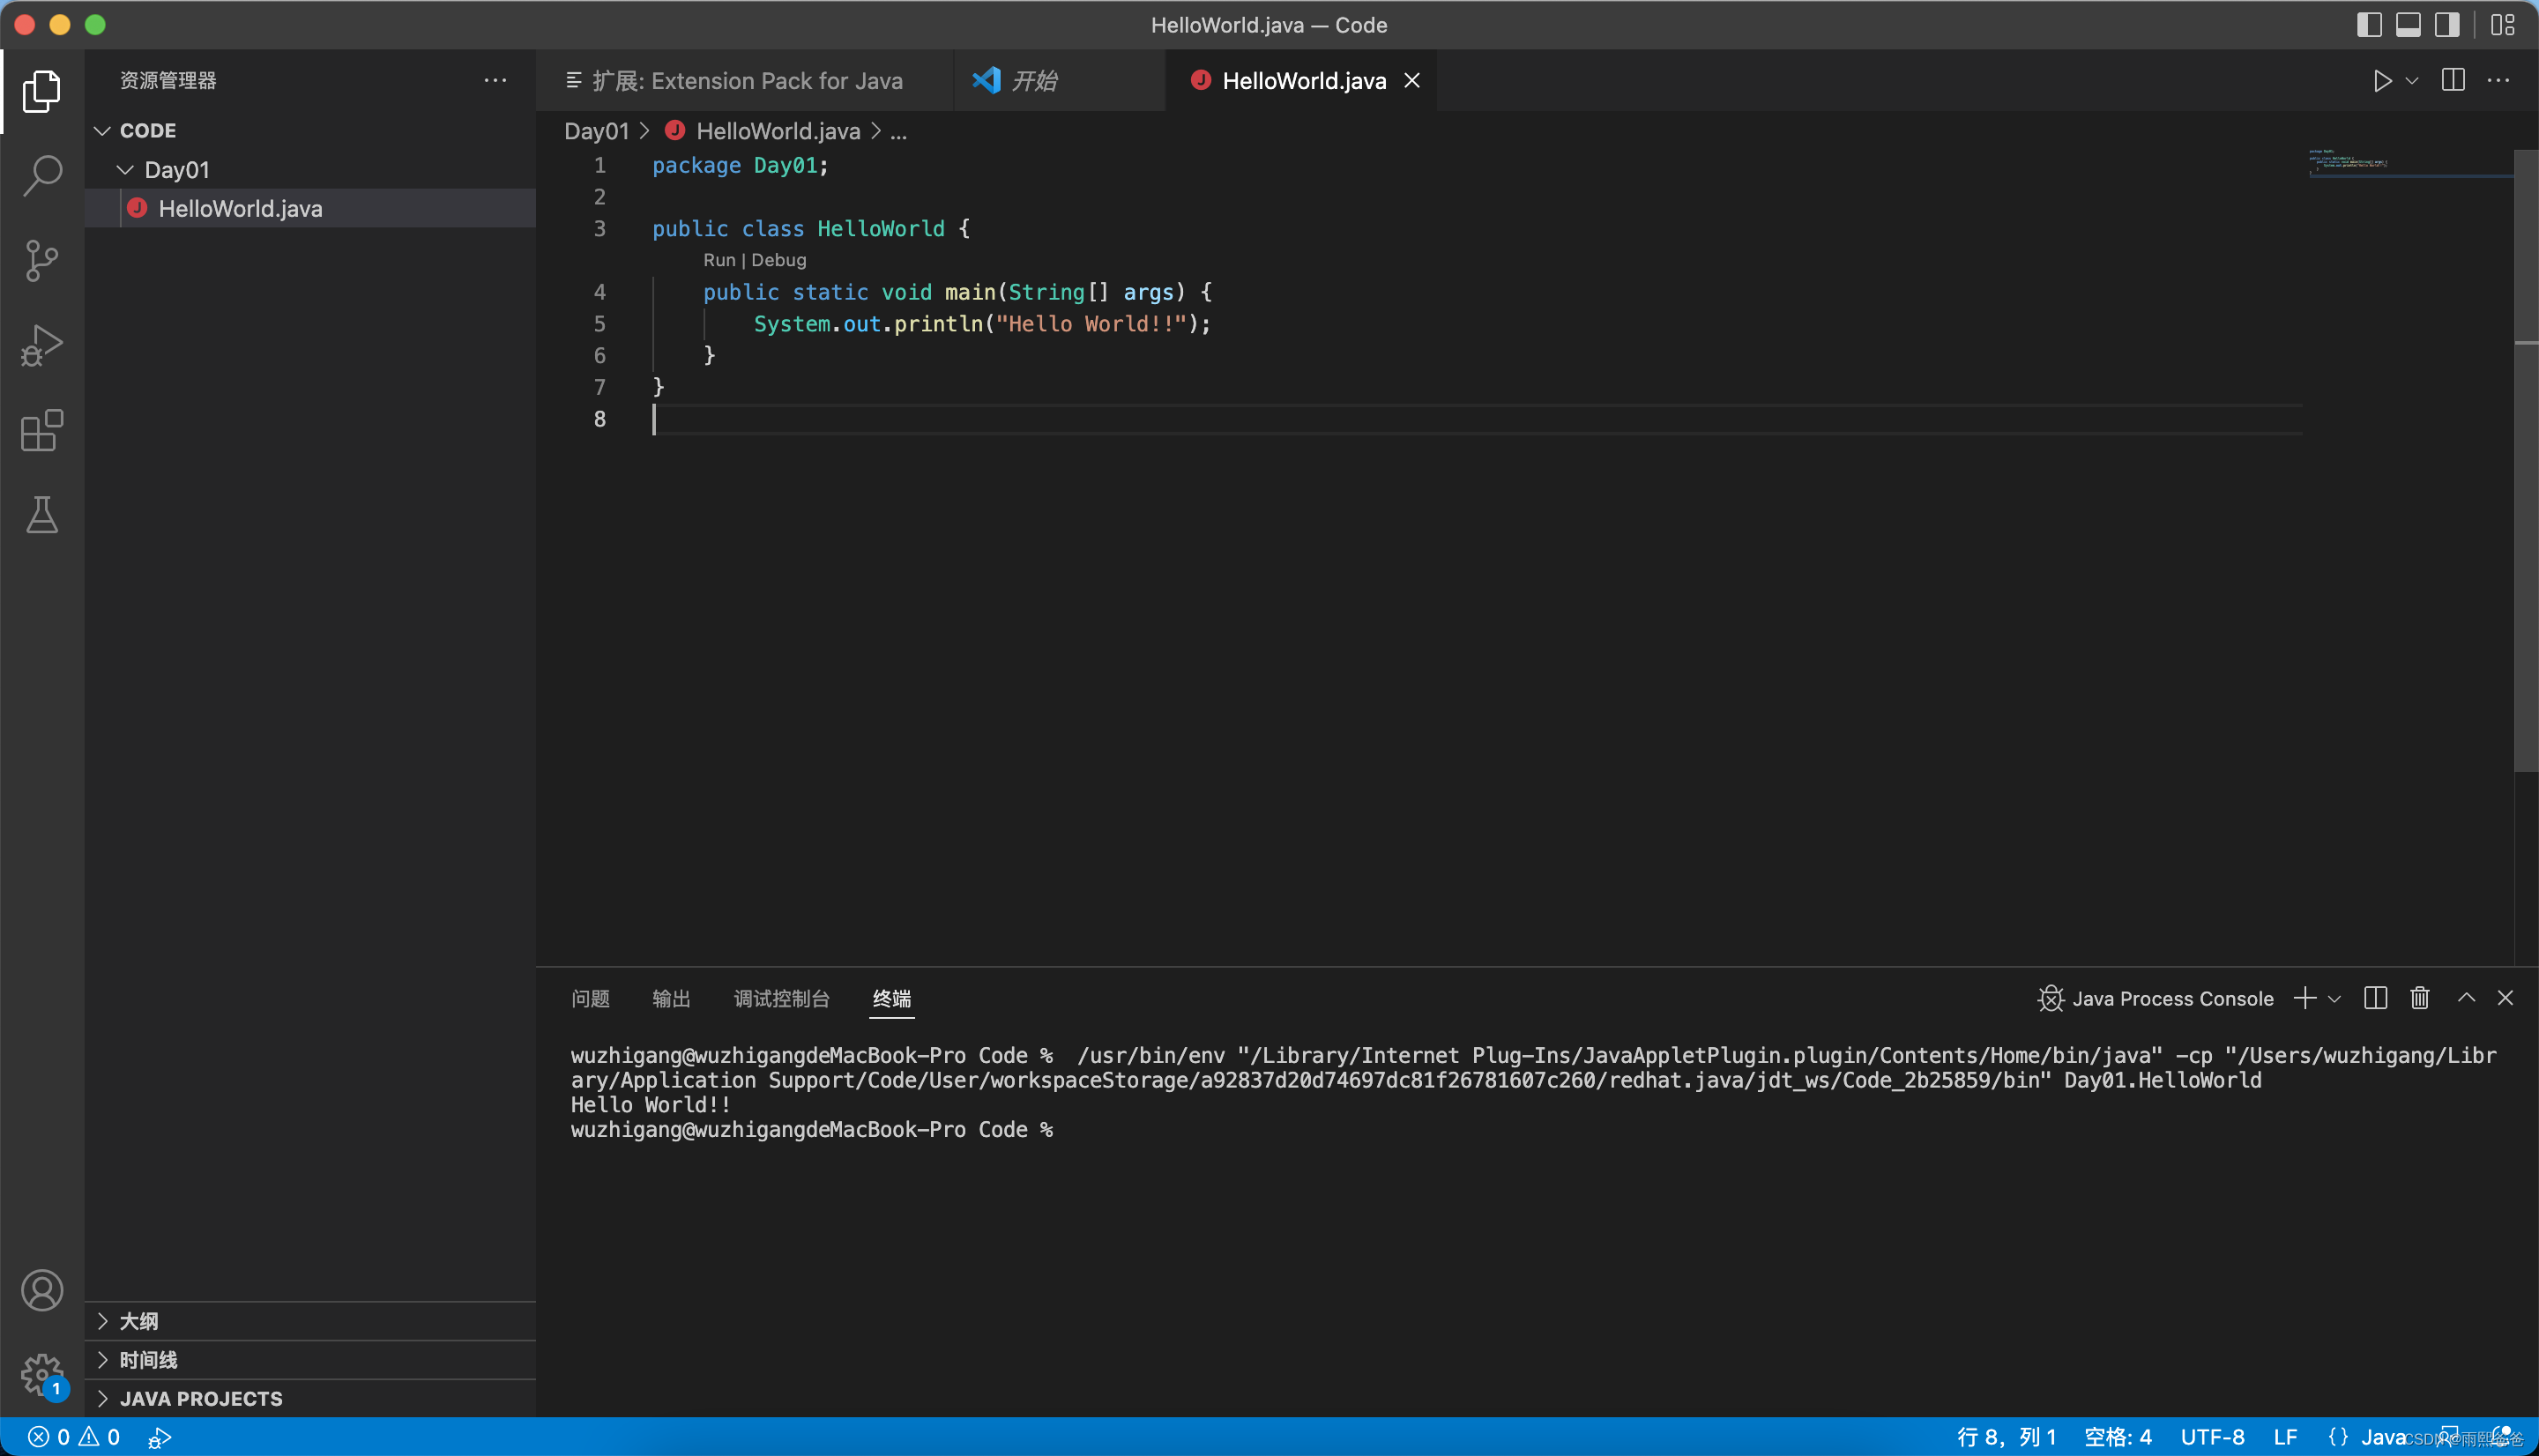
Task: Collapse the Day01 folder
Action: tap(125, 170)
